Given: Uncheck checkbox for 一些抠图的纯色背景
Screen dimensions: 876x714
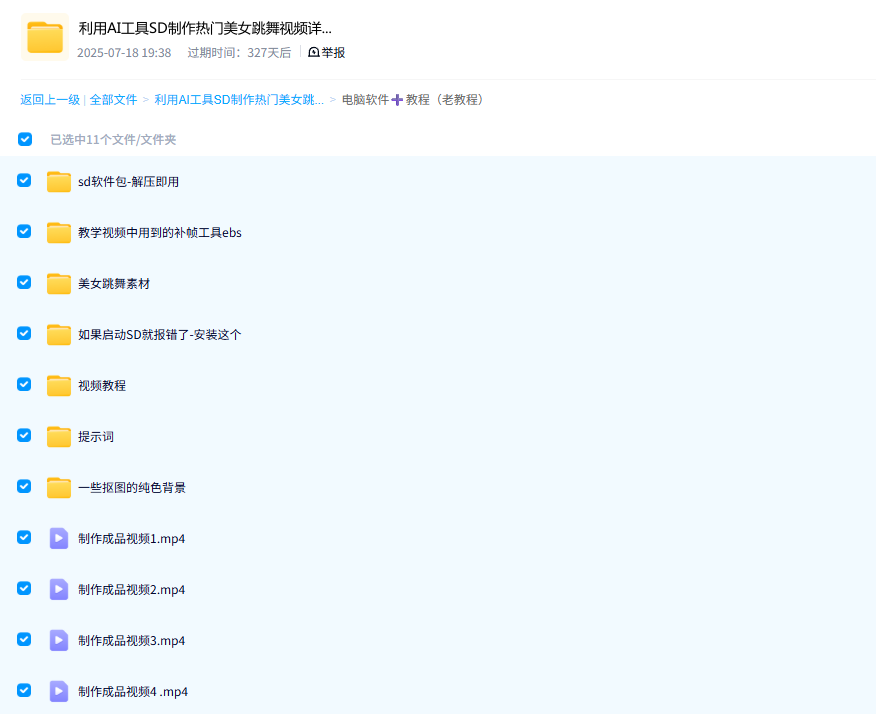Looking at the screenshot, I should (x=24, y=486).
